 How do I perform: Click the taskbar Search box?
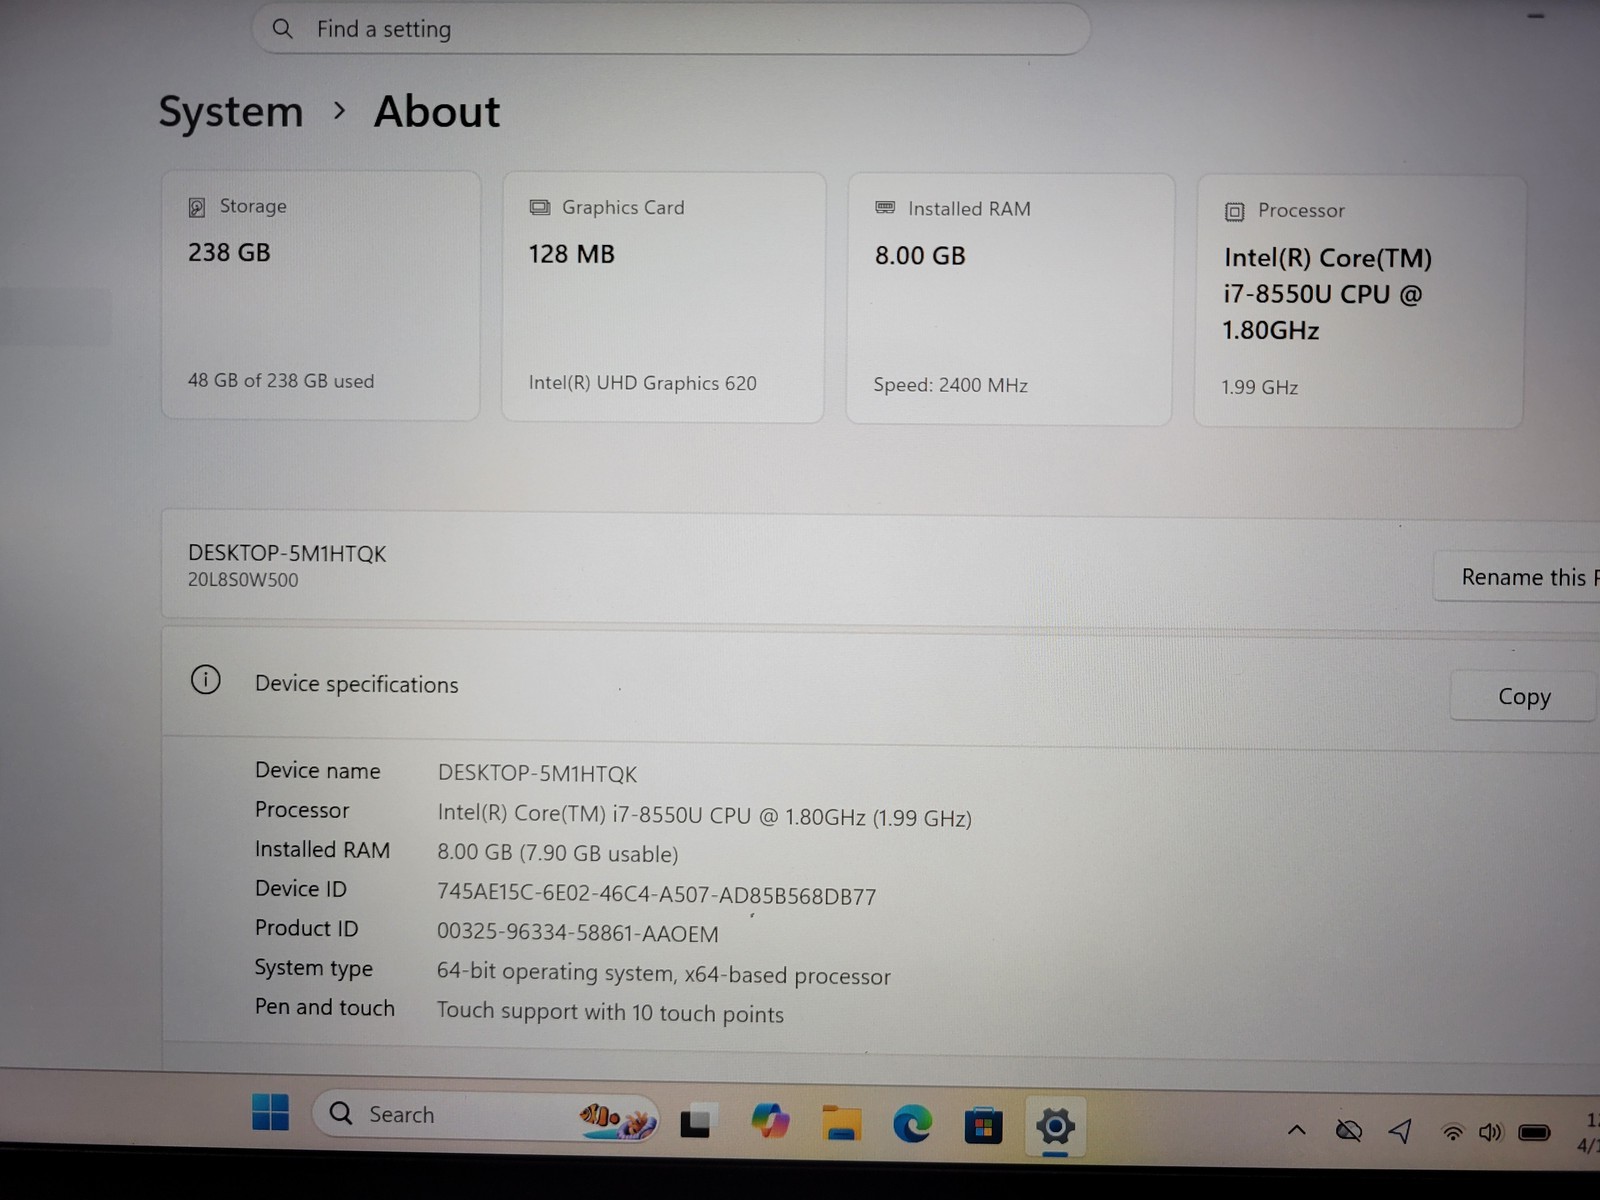[x=487, y=1115]
